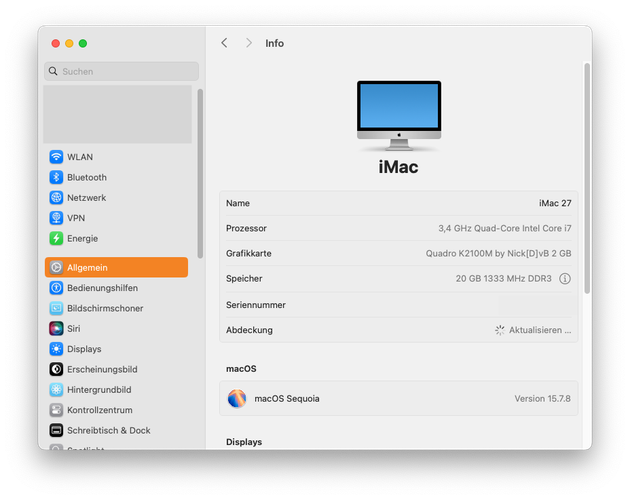Viewport: 630px width, 500px height.
Task: Click the large iMac heading text
Action: coord(398,167)
